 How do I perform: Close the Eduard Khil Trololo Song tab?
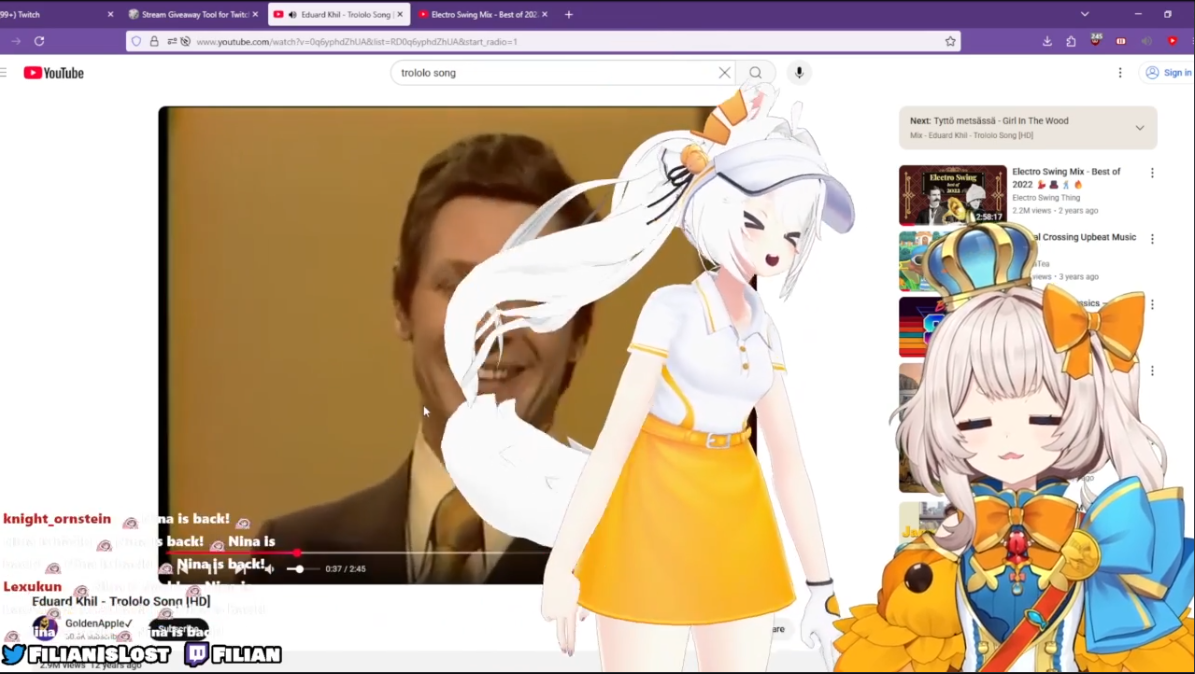[x=400, y=14]
